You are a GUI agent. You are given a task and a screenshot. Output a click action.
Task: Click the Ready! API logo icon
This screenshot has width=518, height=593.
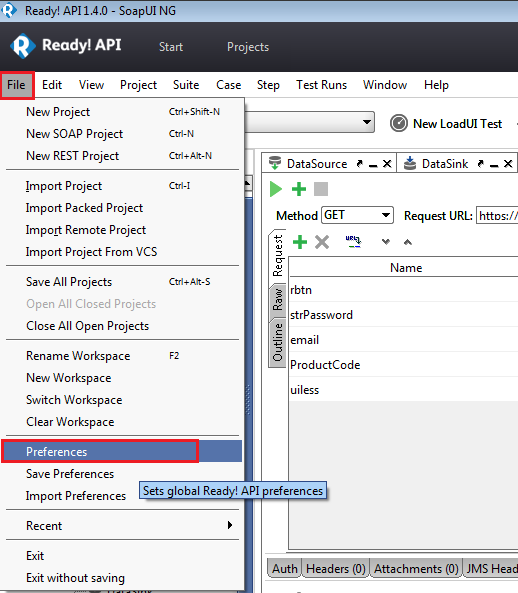[23, 46]
